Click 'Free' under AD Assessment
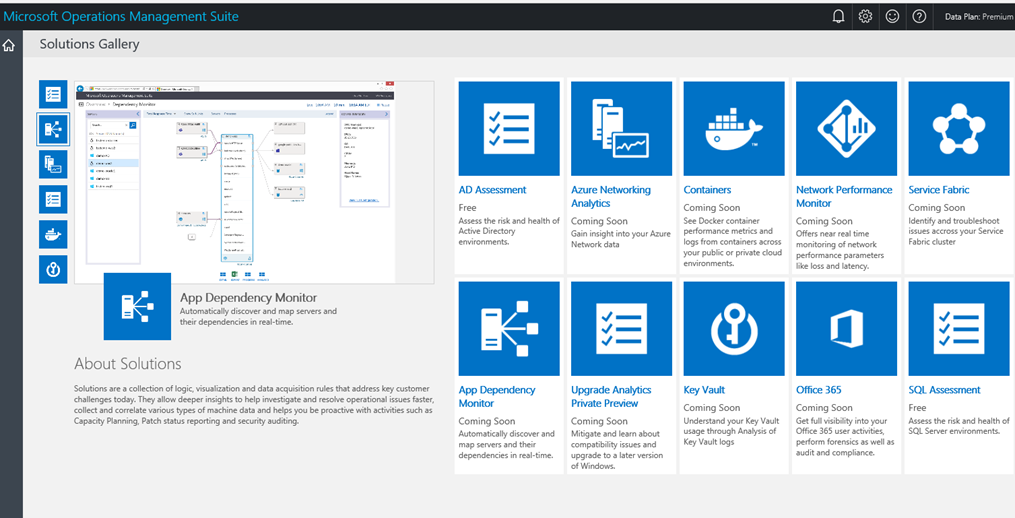This screenshot has width=1015, height=518. coord(467,208)
